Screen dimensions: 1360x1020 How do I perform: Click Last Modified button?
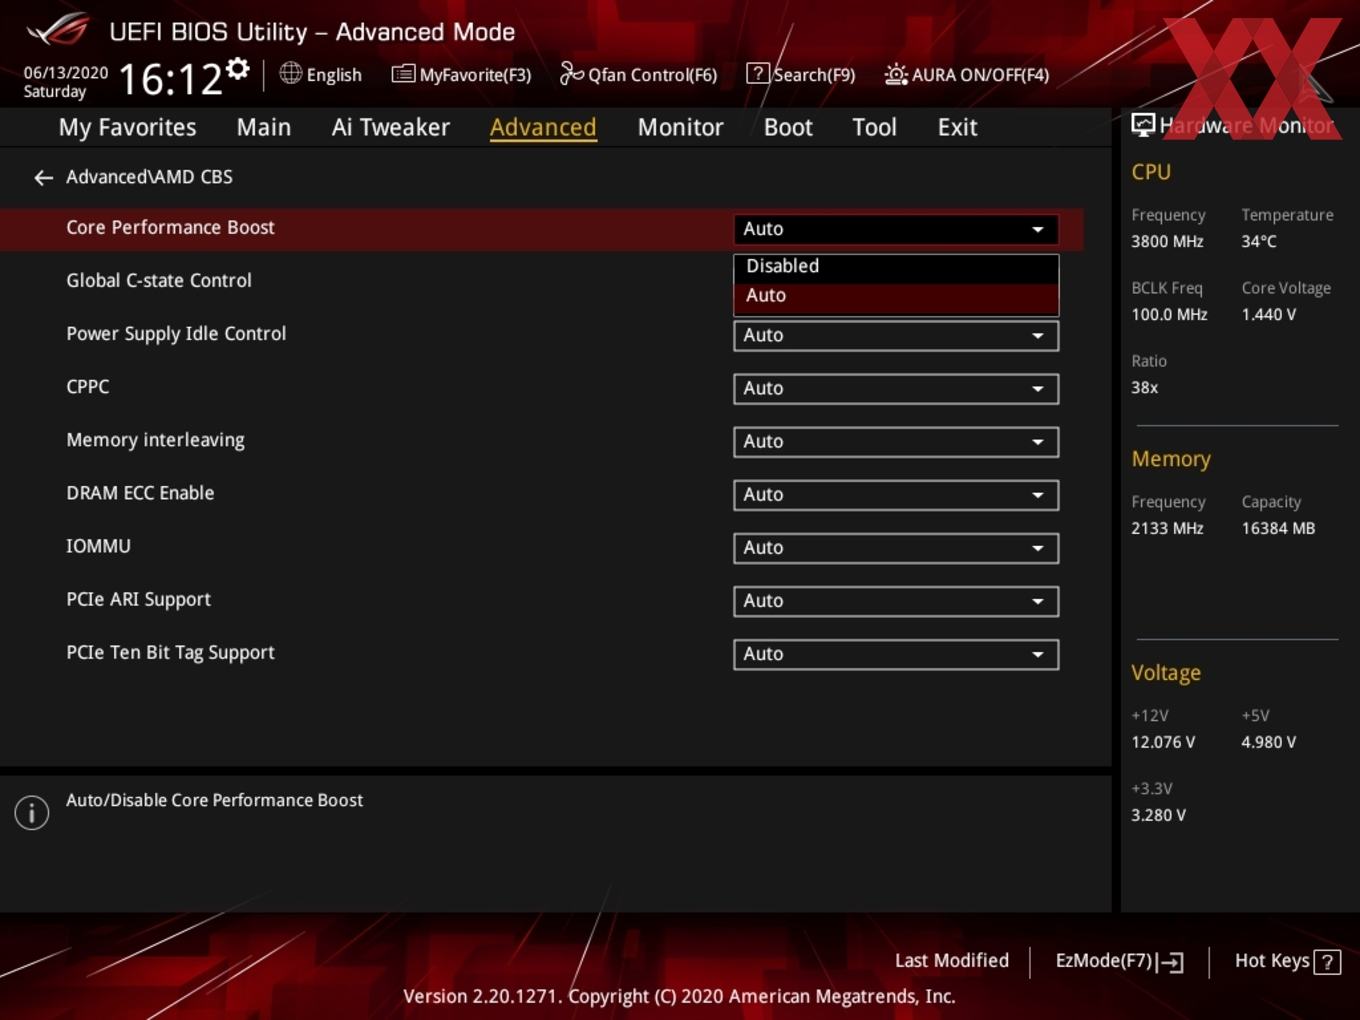tap(952, 961)
